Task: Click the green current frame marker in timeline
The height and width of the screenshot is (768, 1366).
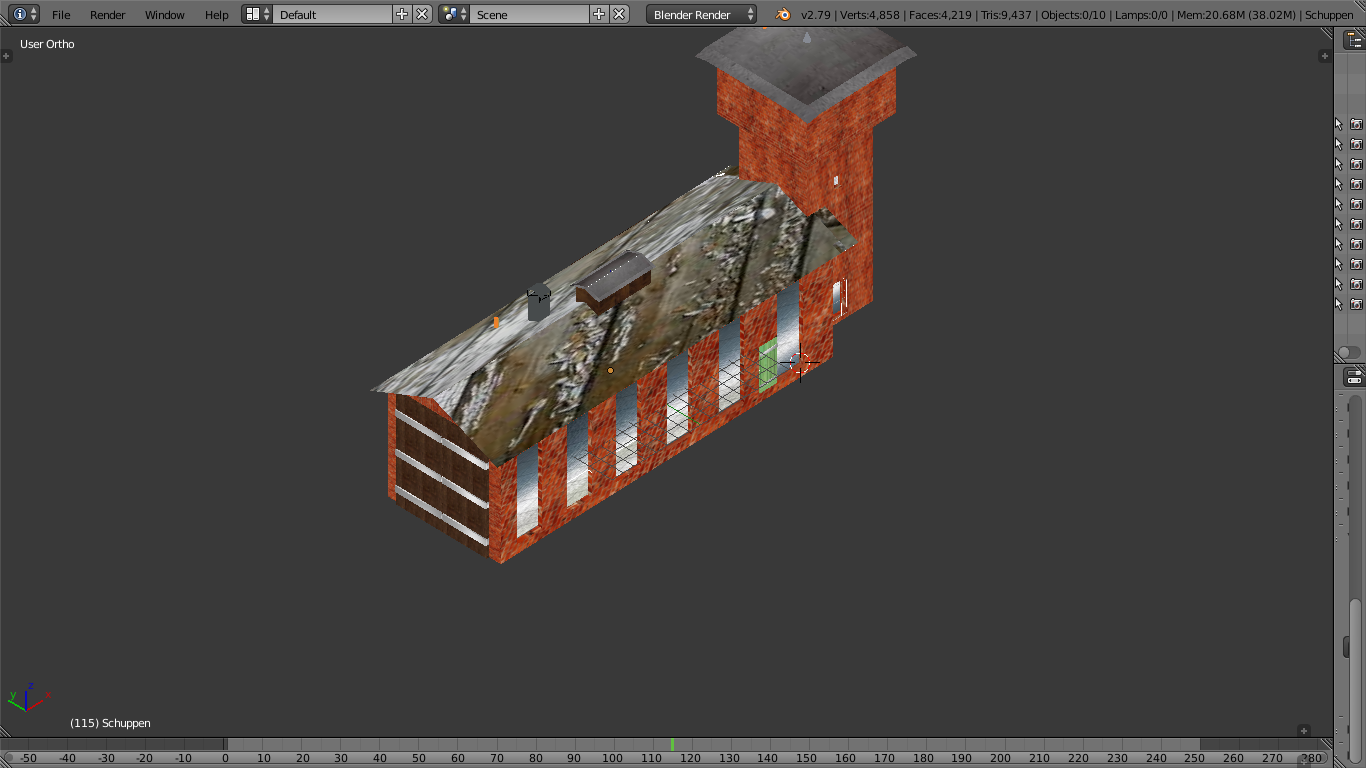Action: pos(672,744)
